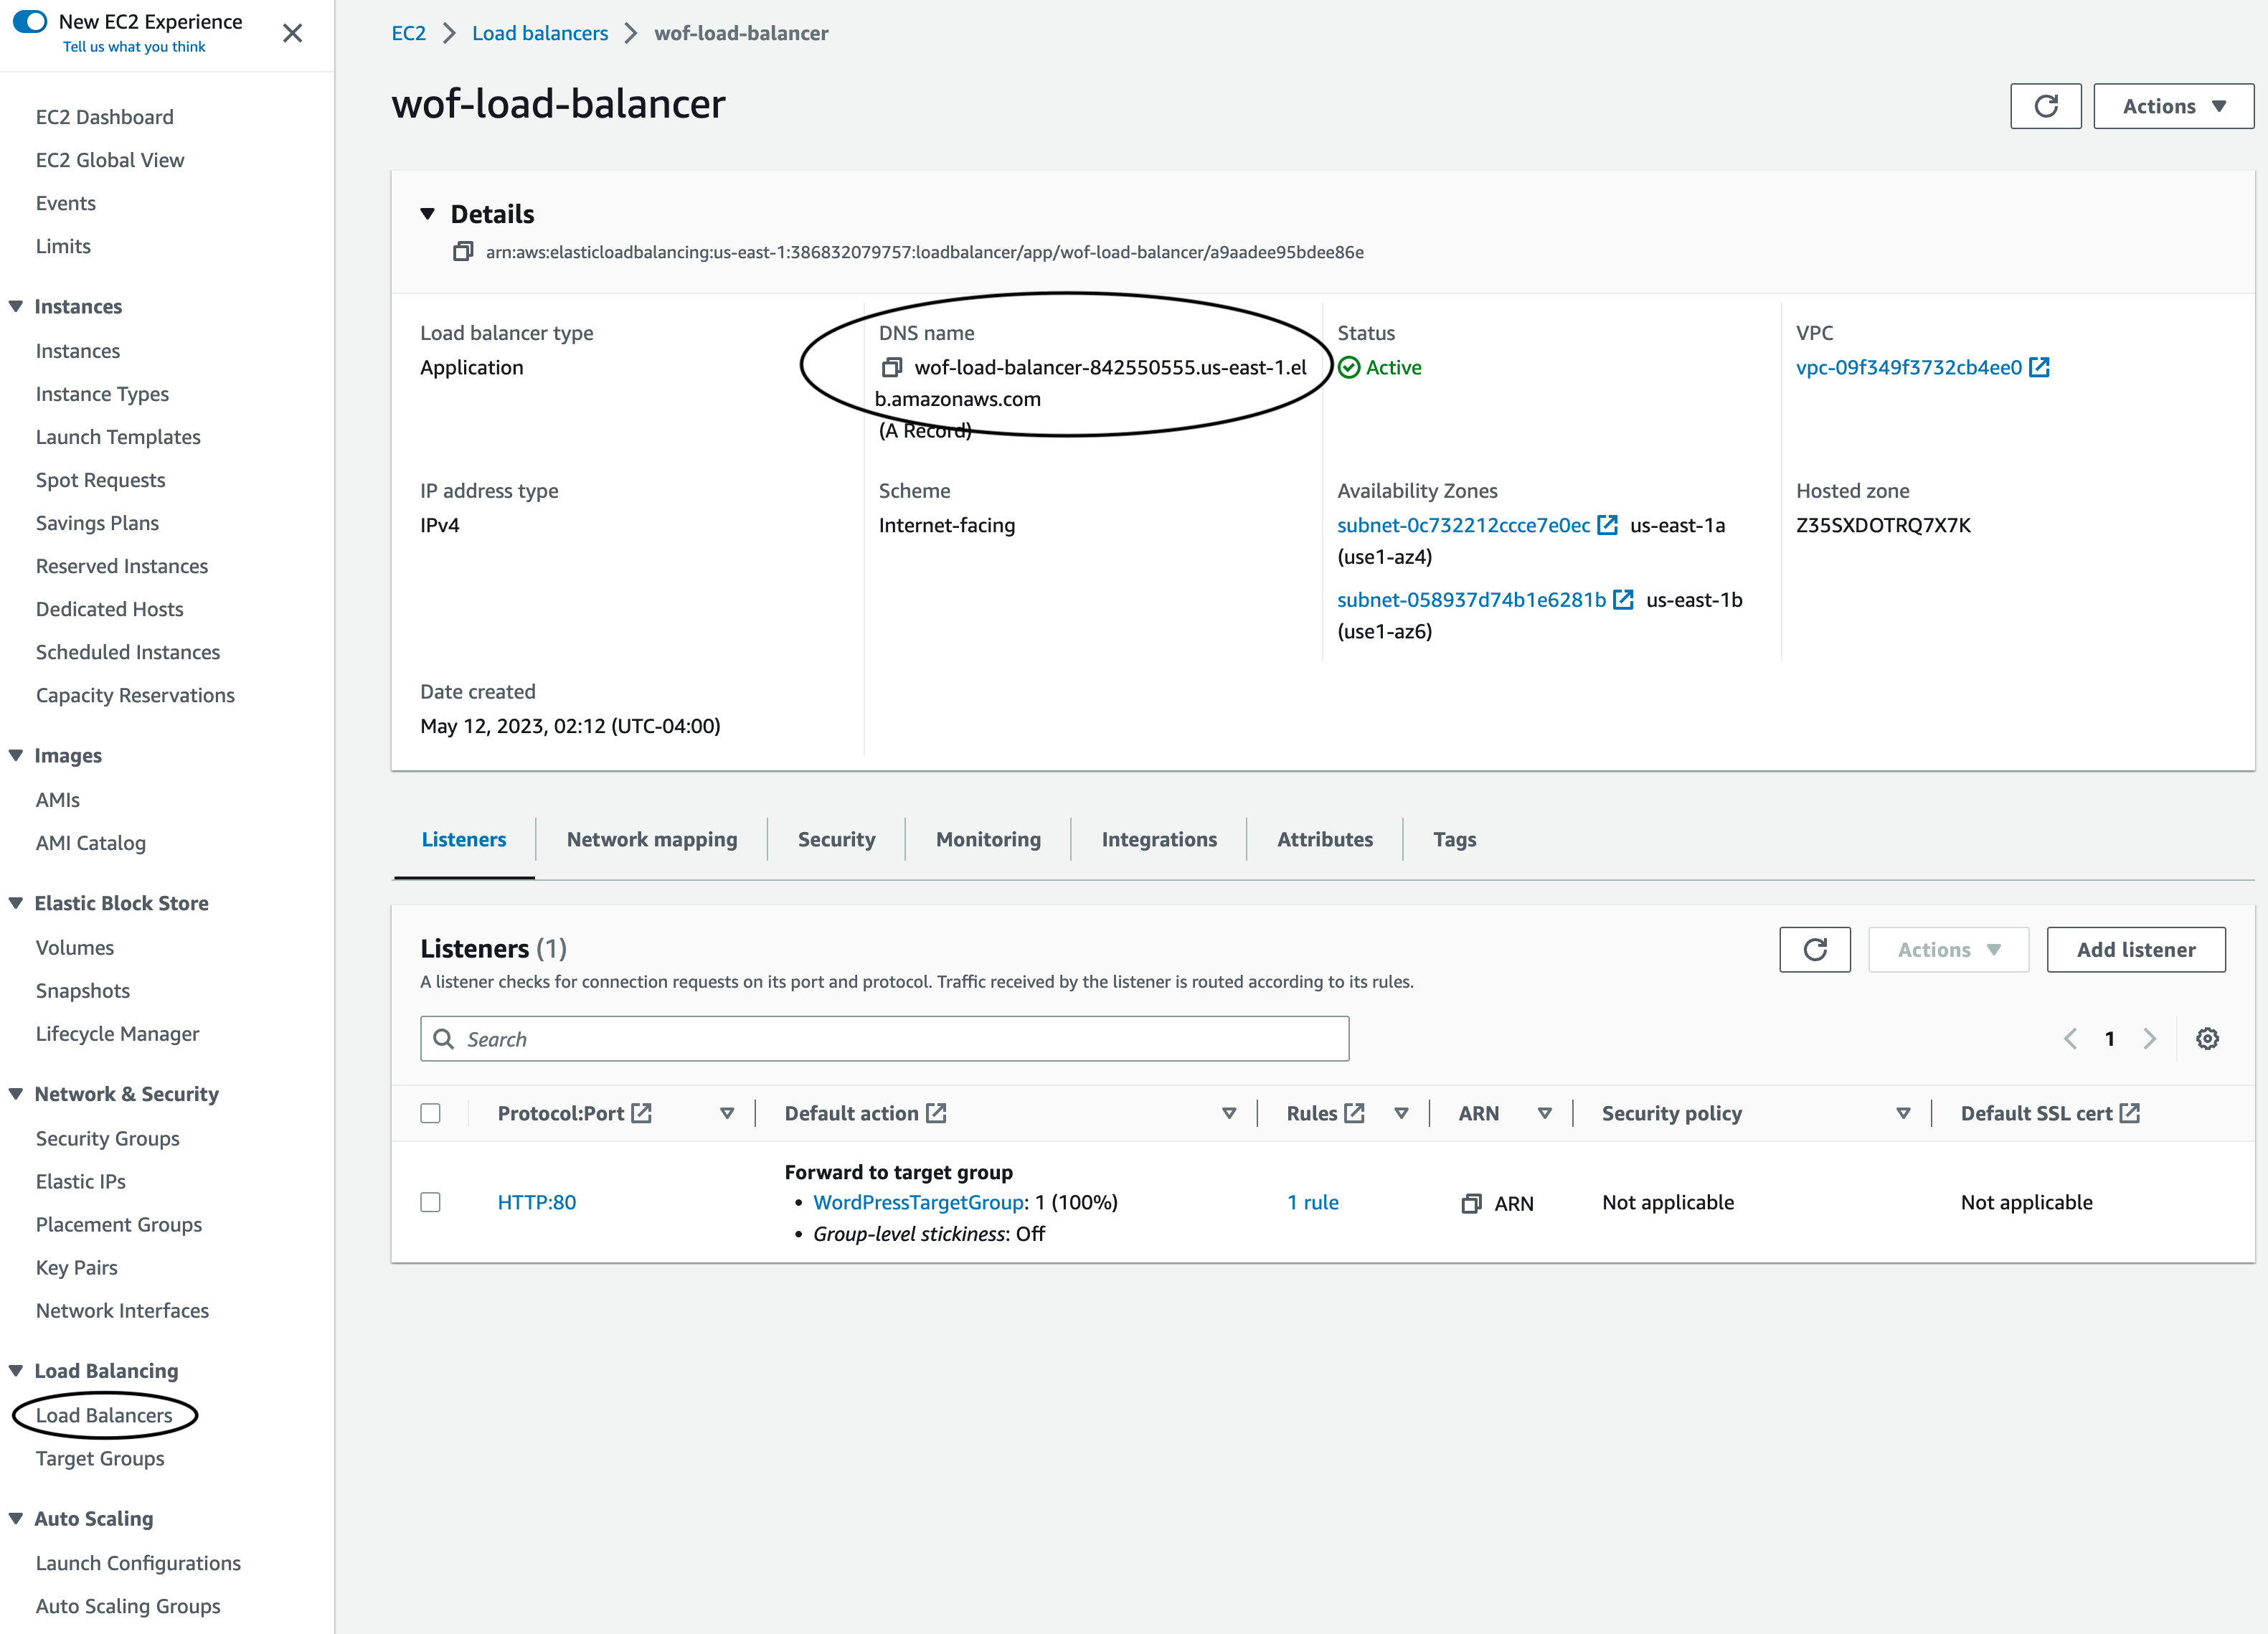Copy the load balancer ARN in Details
The width and height of the screenshot is (2268, 1634).
click(463, 252)
